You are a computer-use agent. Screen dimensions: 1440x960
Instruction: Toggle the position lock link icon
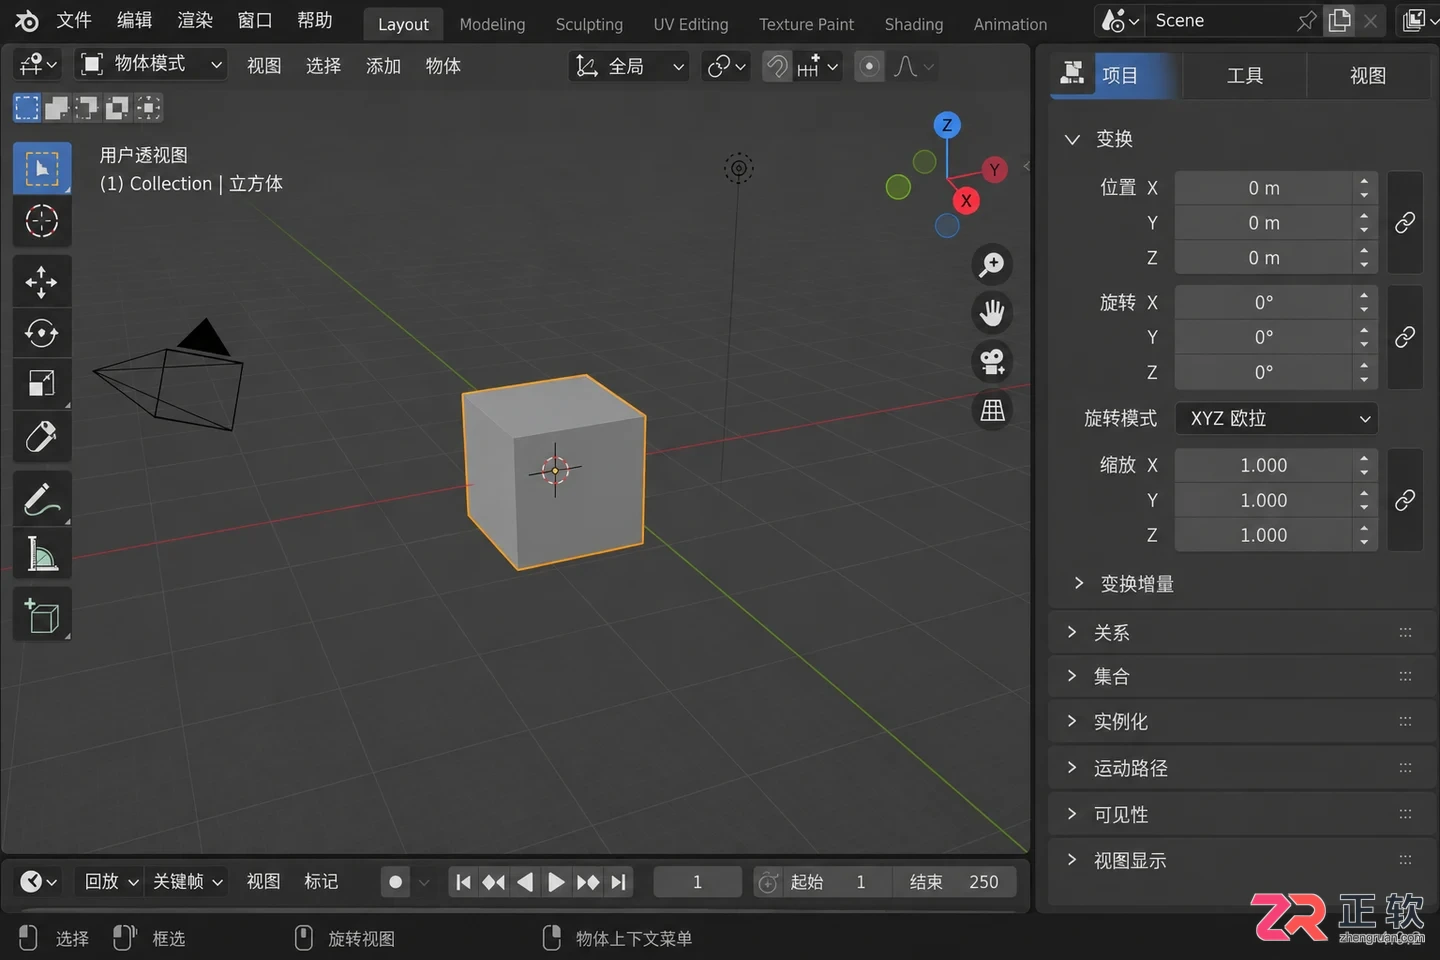pyautogui.click(x=1405, y=223)
